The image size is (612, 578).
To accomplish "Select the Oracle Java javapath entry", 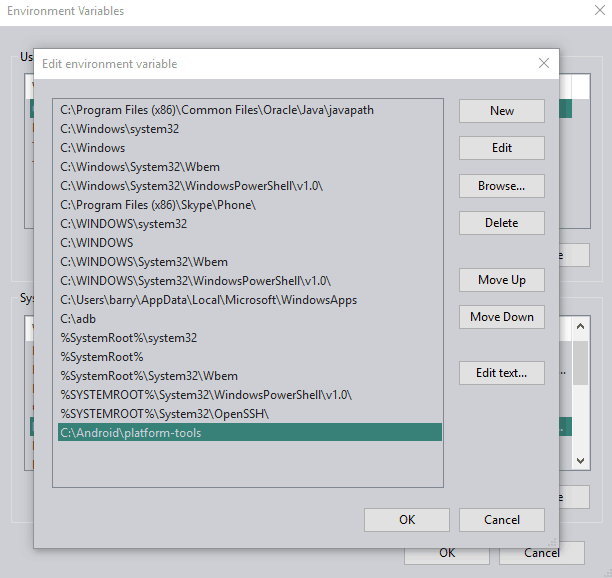I will click(x=250, y=110).
